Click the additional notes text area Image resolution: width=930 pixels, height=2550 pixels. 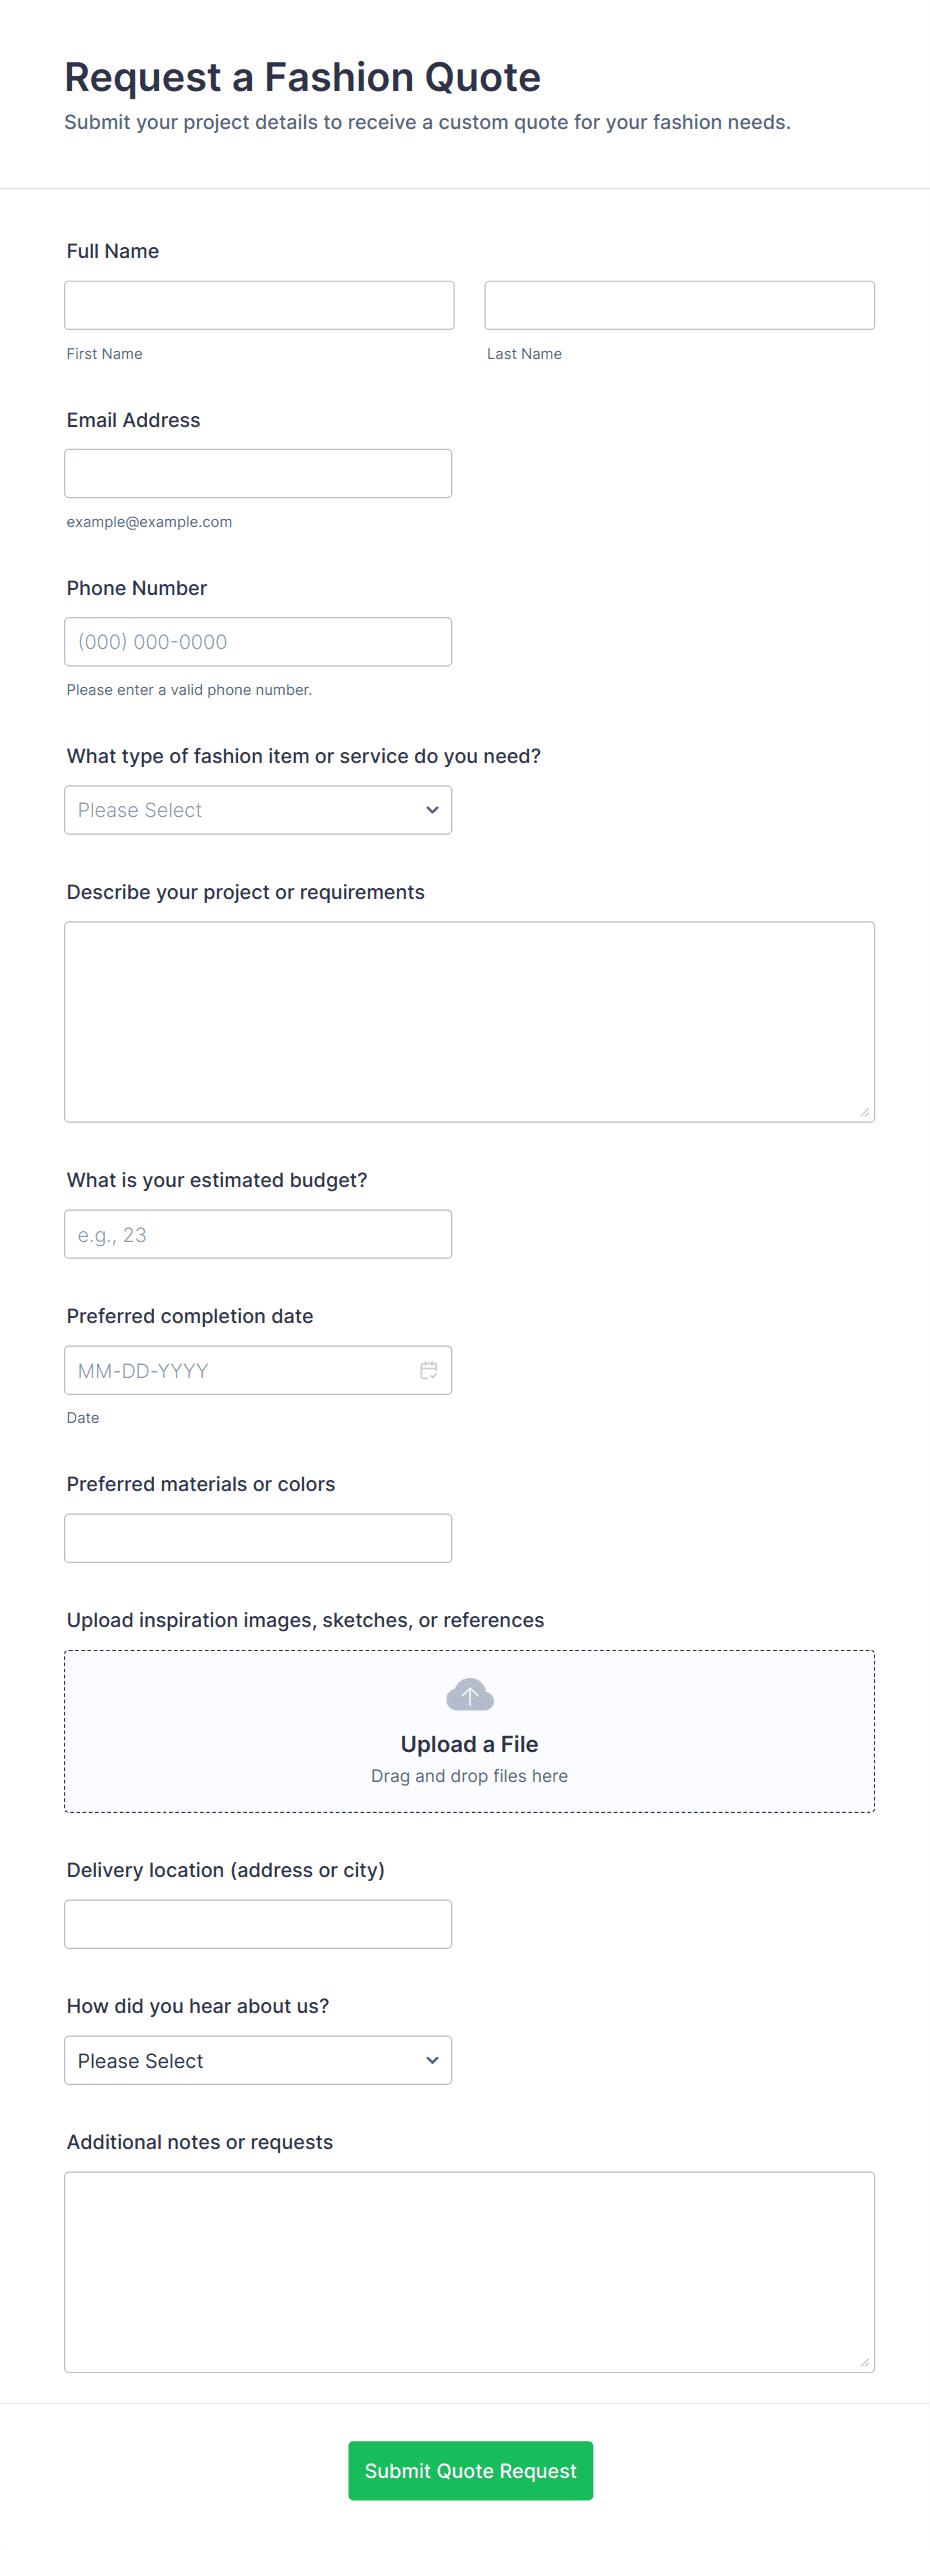coord(469,2271)
